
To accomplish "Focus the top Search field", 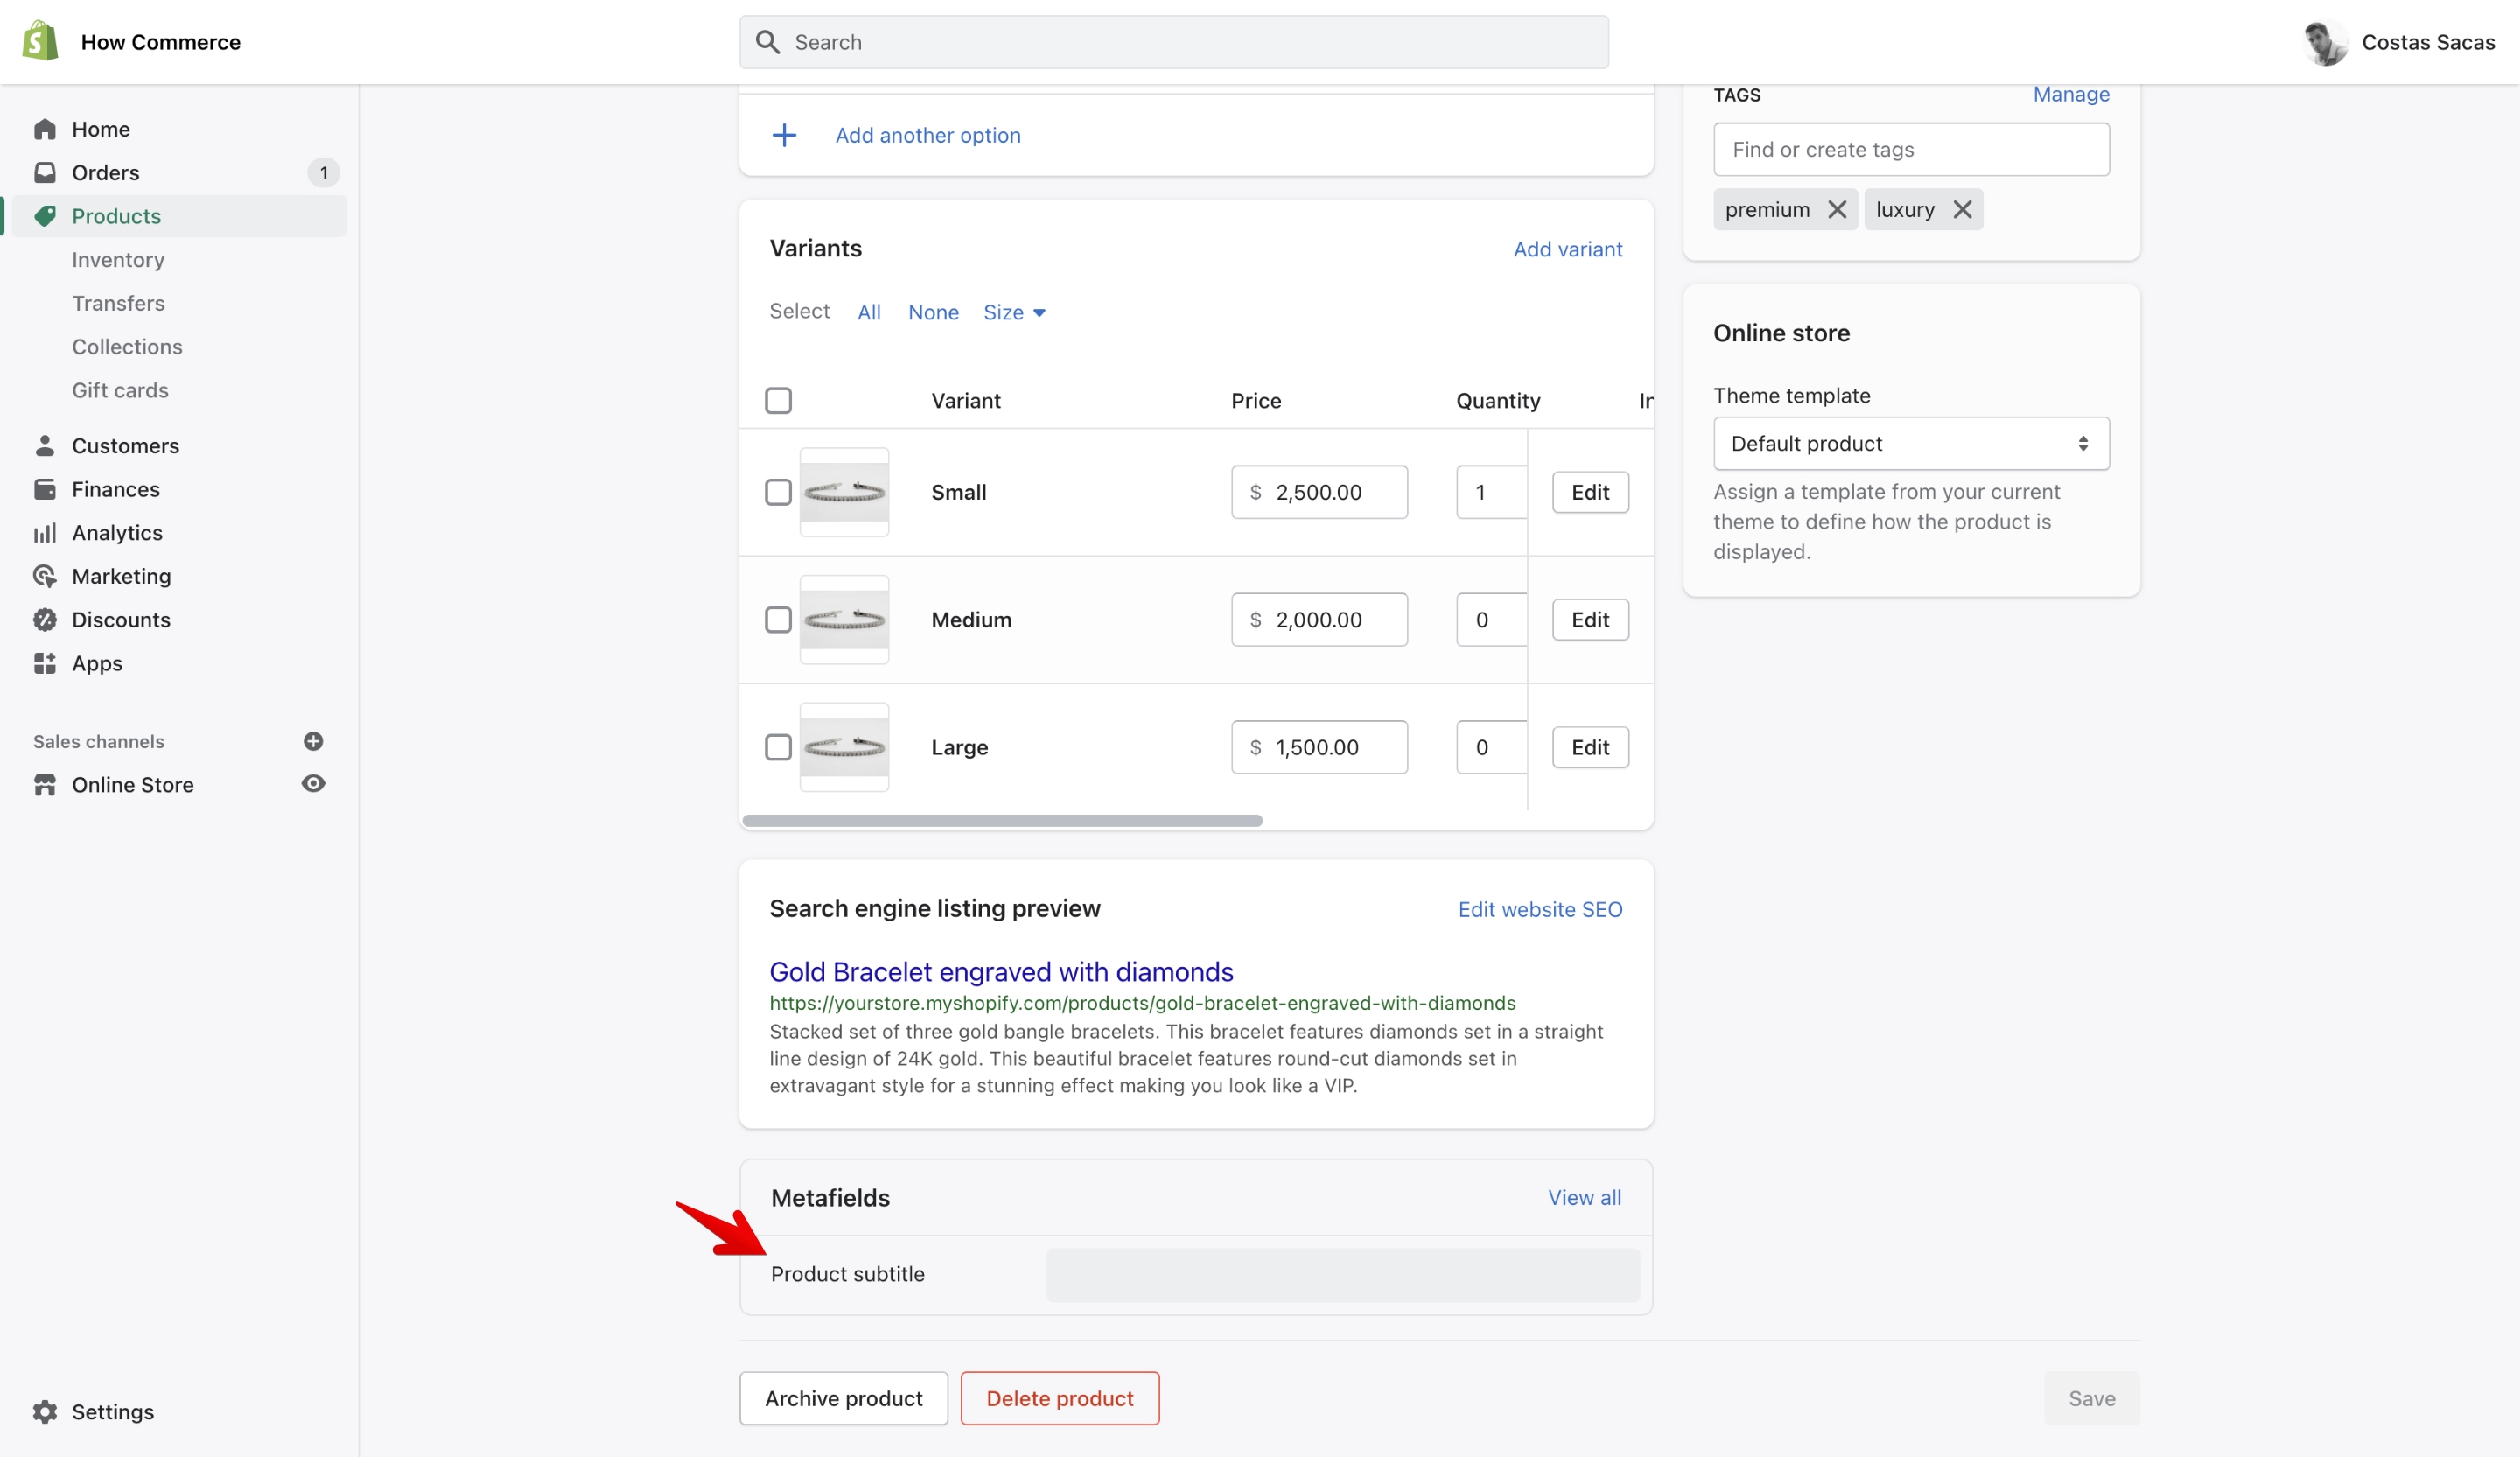I will tap(1174, 42).
